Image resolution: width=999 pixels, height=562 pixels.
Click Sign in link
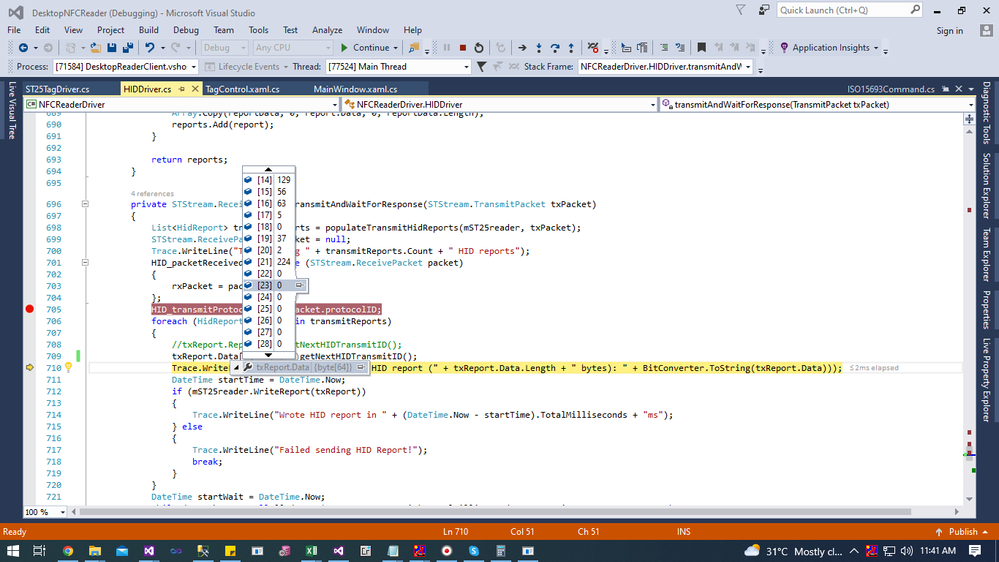(949, 31)
